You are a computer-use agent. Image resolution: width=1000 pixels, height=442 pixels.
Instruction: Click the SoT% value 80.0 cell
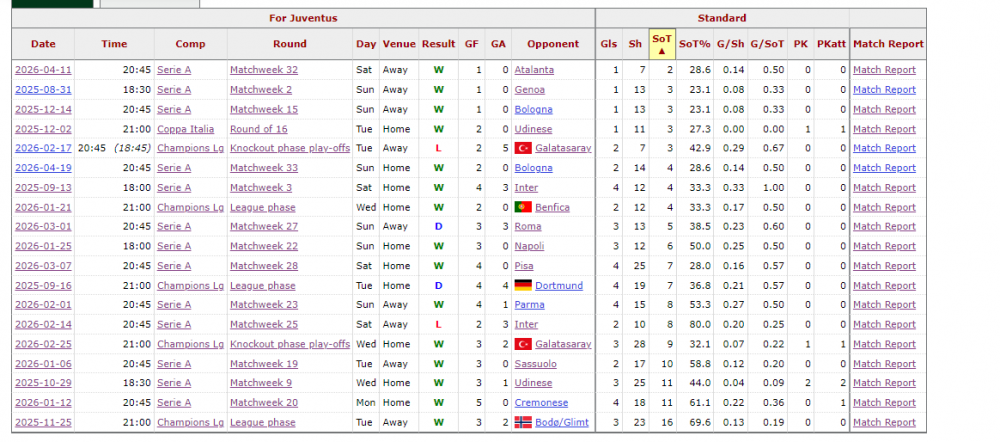(694, 324)
